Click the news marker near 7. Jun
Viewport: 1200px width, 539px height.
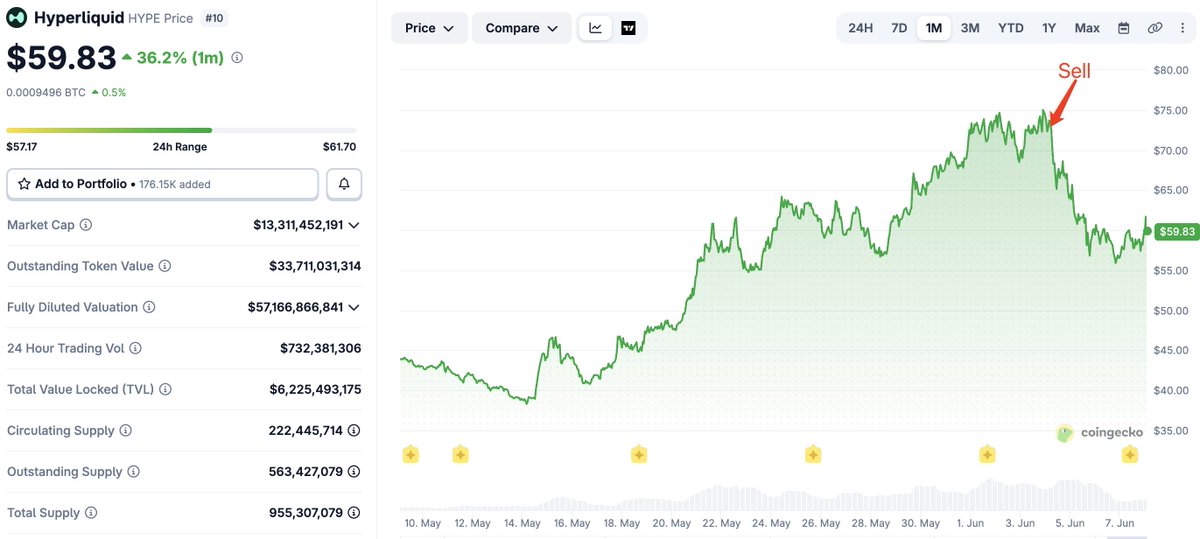1130,455
